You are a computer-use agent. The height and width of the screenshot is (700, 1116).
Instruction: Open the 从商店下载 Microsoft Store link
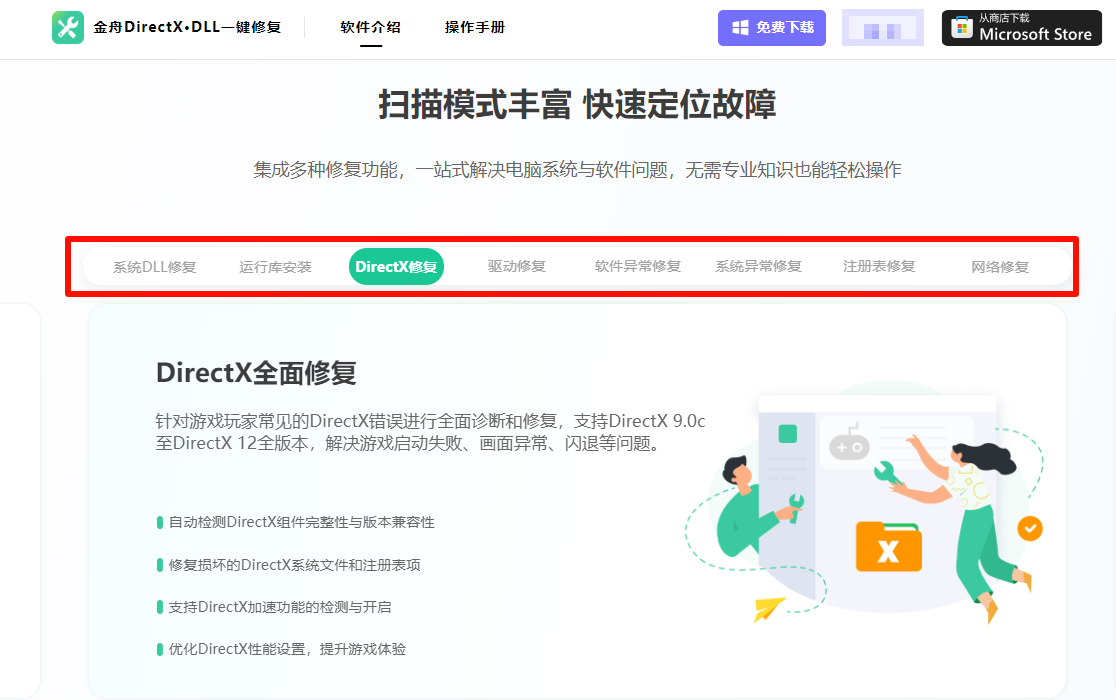click(x=1021, y=28)
